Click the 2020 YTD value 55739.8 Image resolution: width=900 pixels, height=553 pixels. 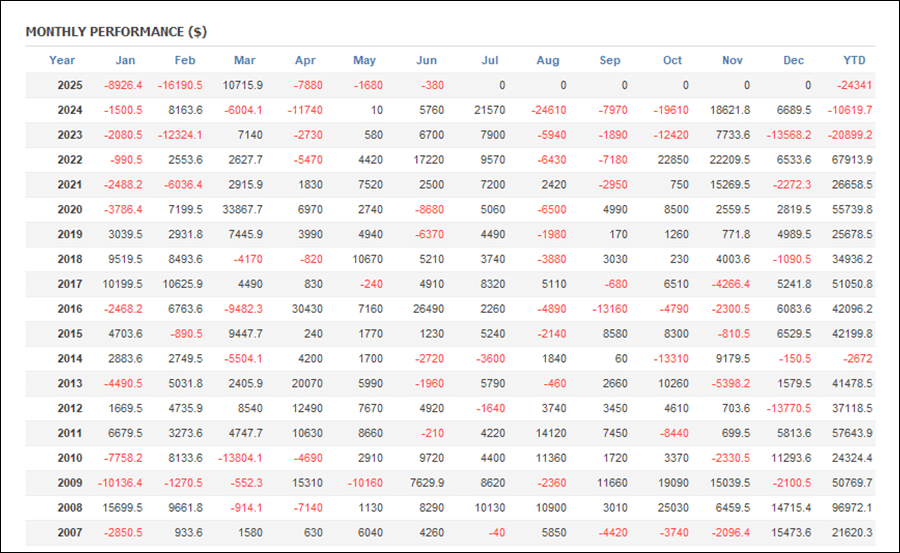click(x=852, y=209)
